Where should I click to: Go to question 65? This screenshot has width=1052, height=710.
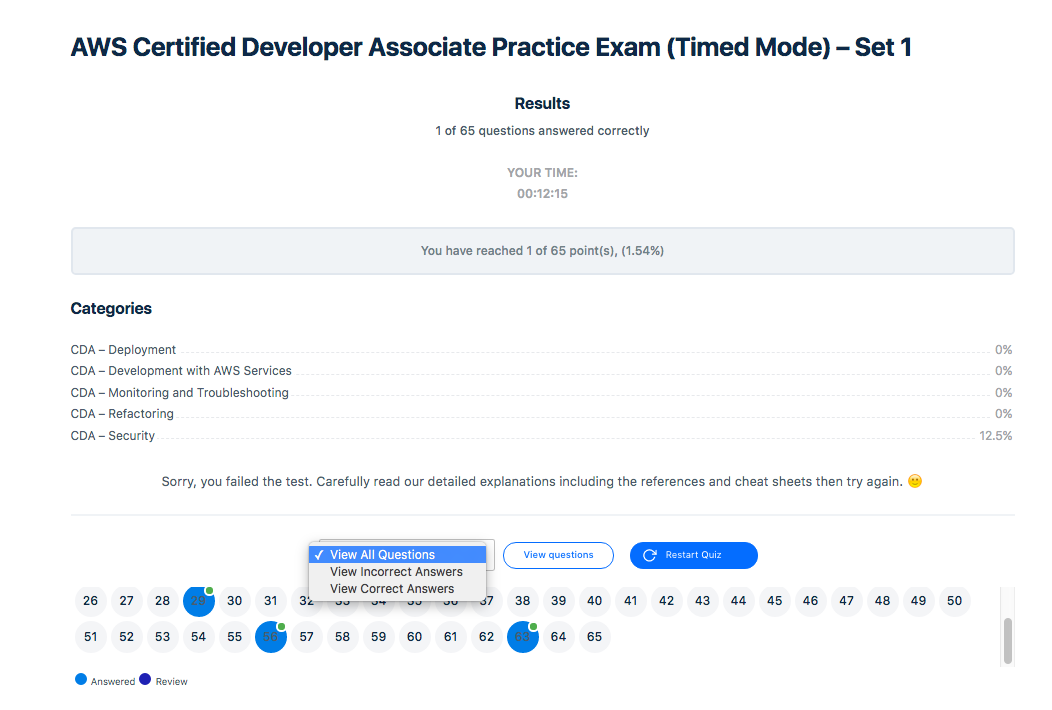click(x=595, y=637)
